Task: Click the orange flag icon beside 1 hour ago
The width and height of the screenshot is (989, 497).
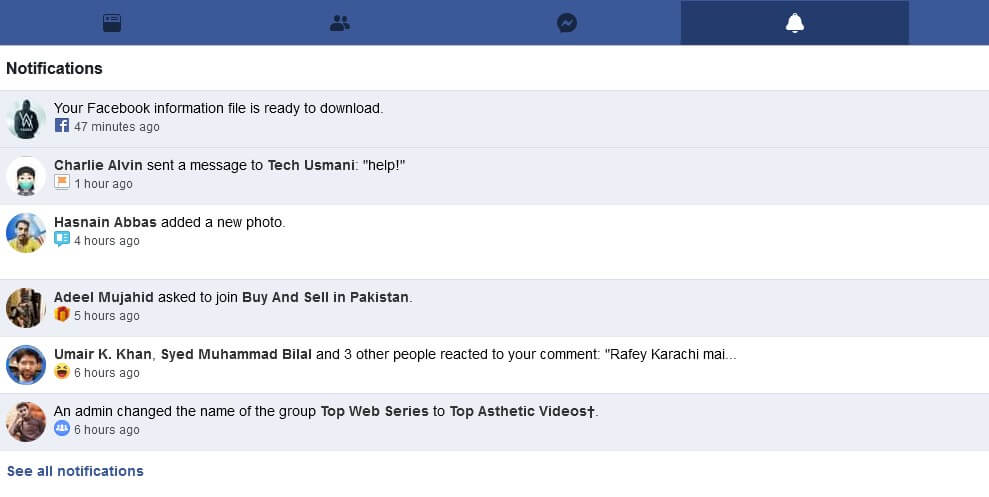Action: click(62, 182)
